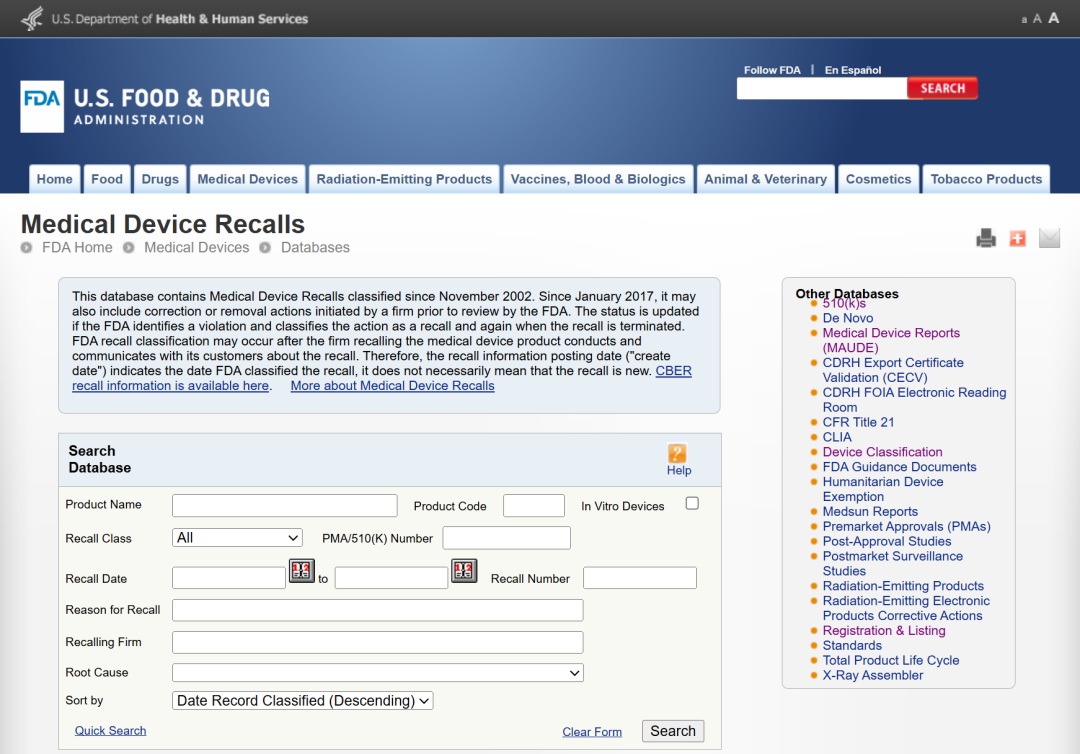Open calendar picker for Recall Date start
The height and width of the screenshot is (754, 1080).
[x=302, y=570]
